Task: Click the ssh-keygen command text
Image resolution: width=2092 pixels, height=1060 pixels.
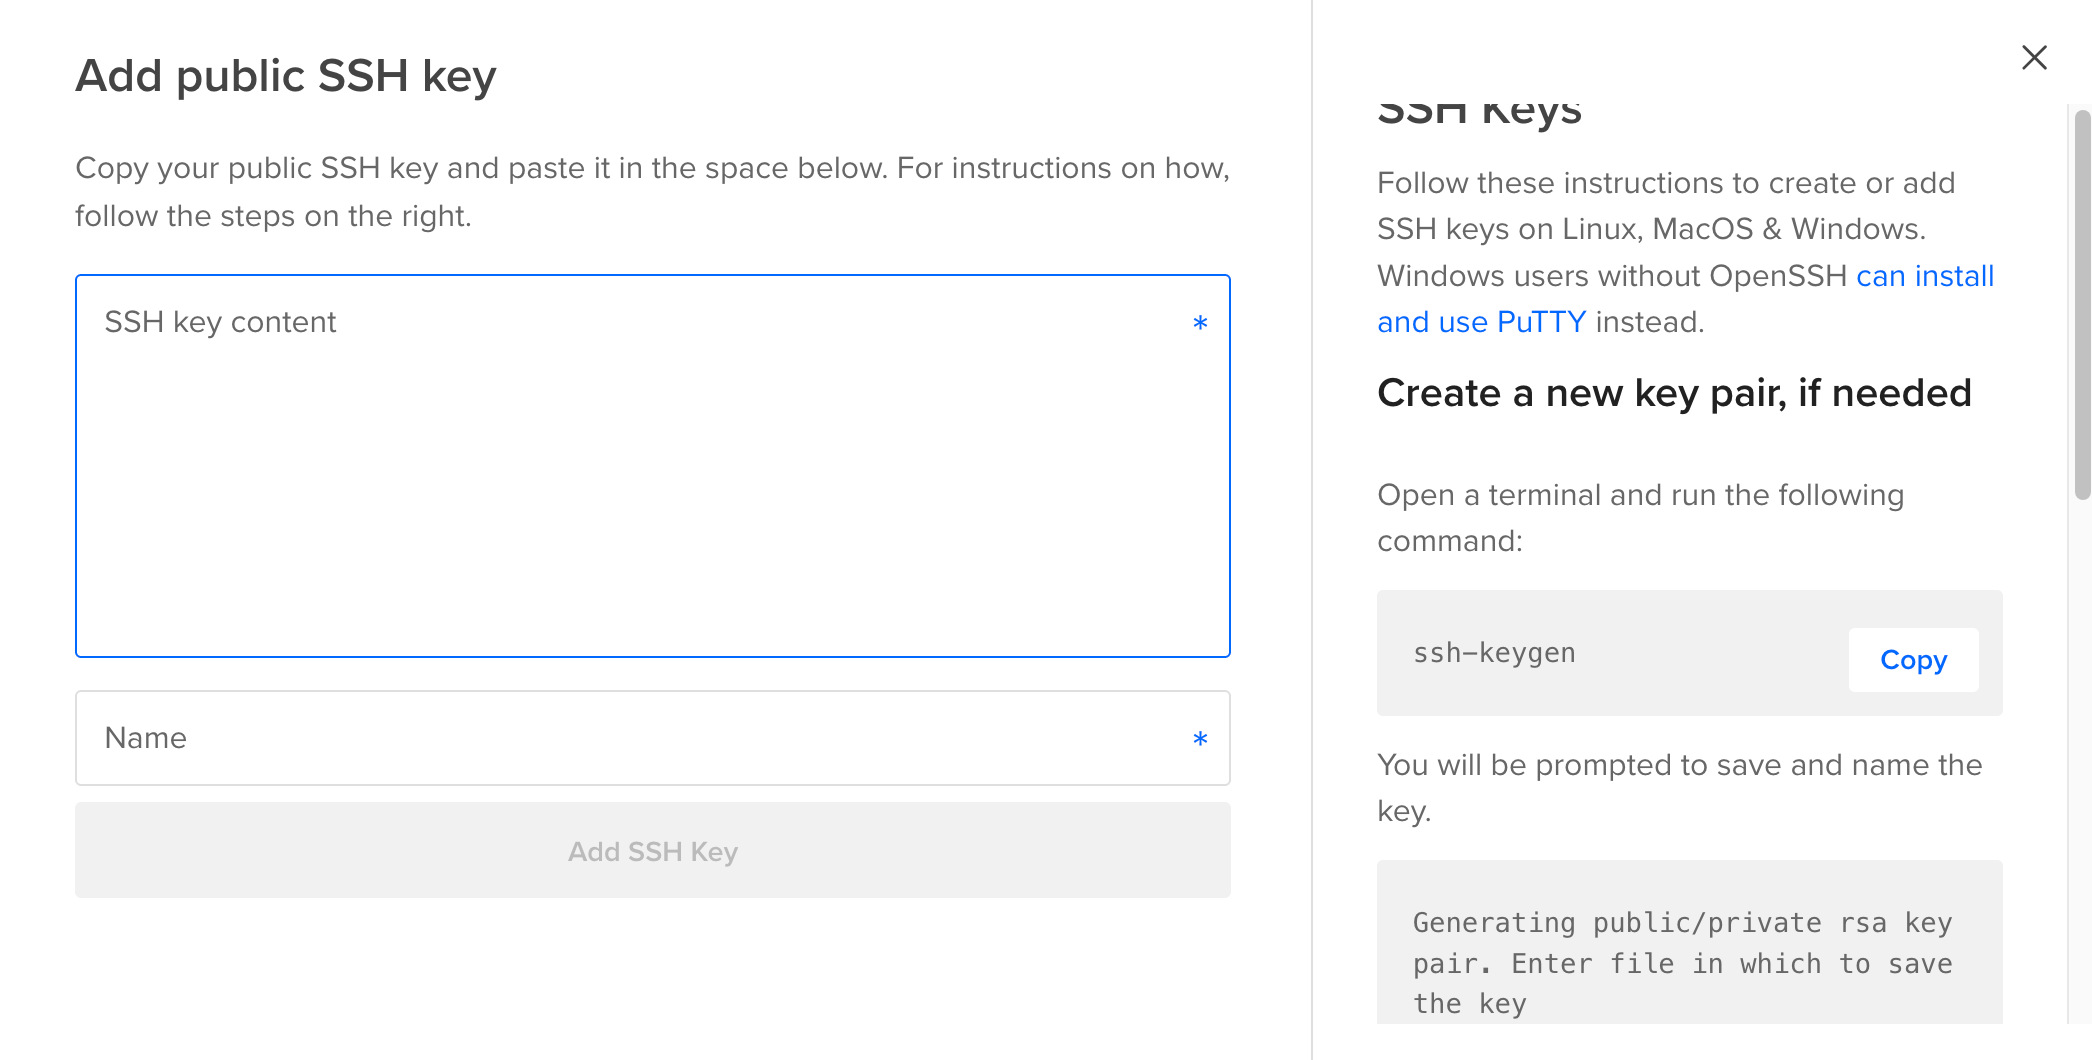Action: (x=1494, y=653)
